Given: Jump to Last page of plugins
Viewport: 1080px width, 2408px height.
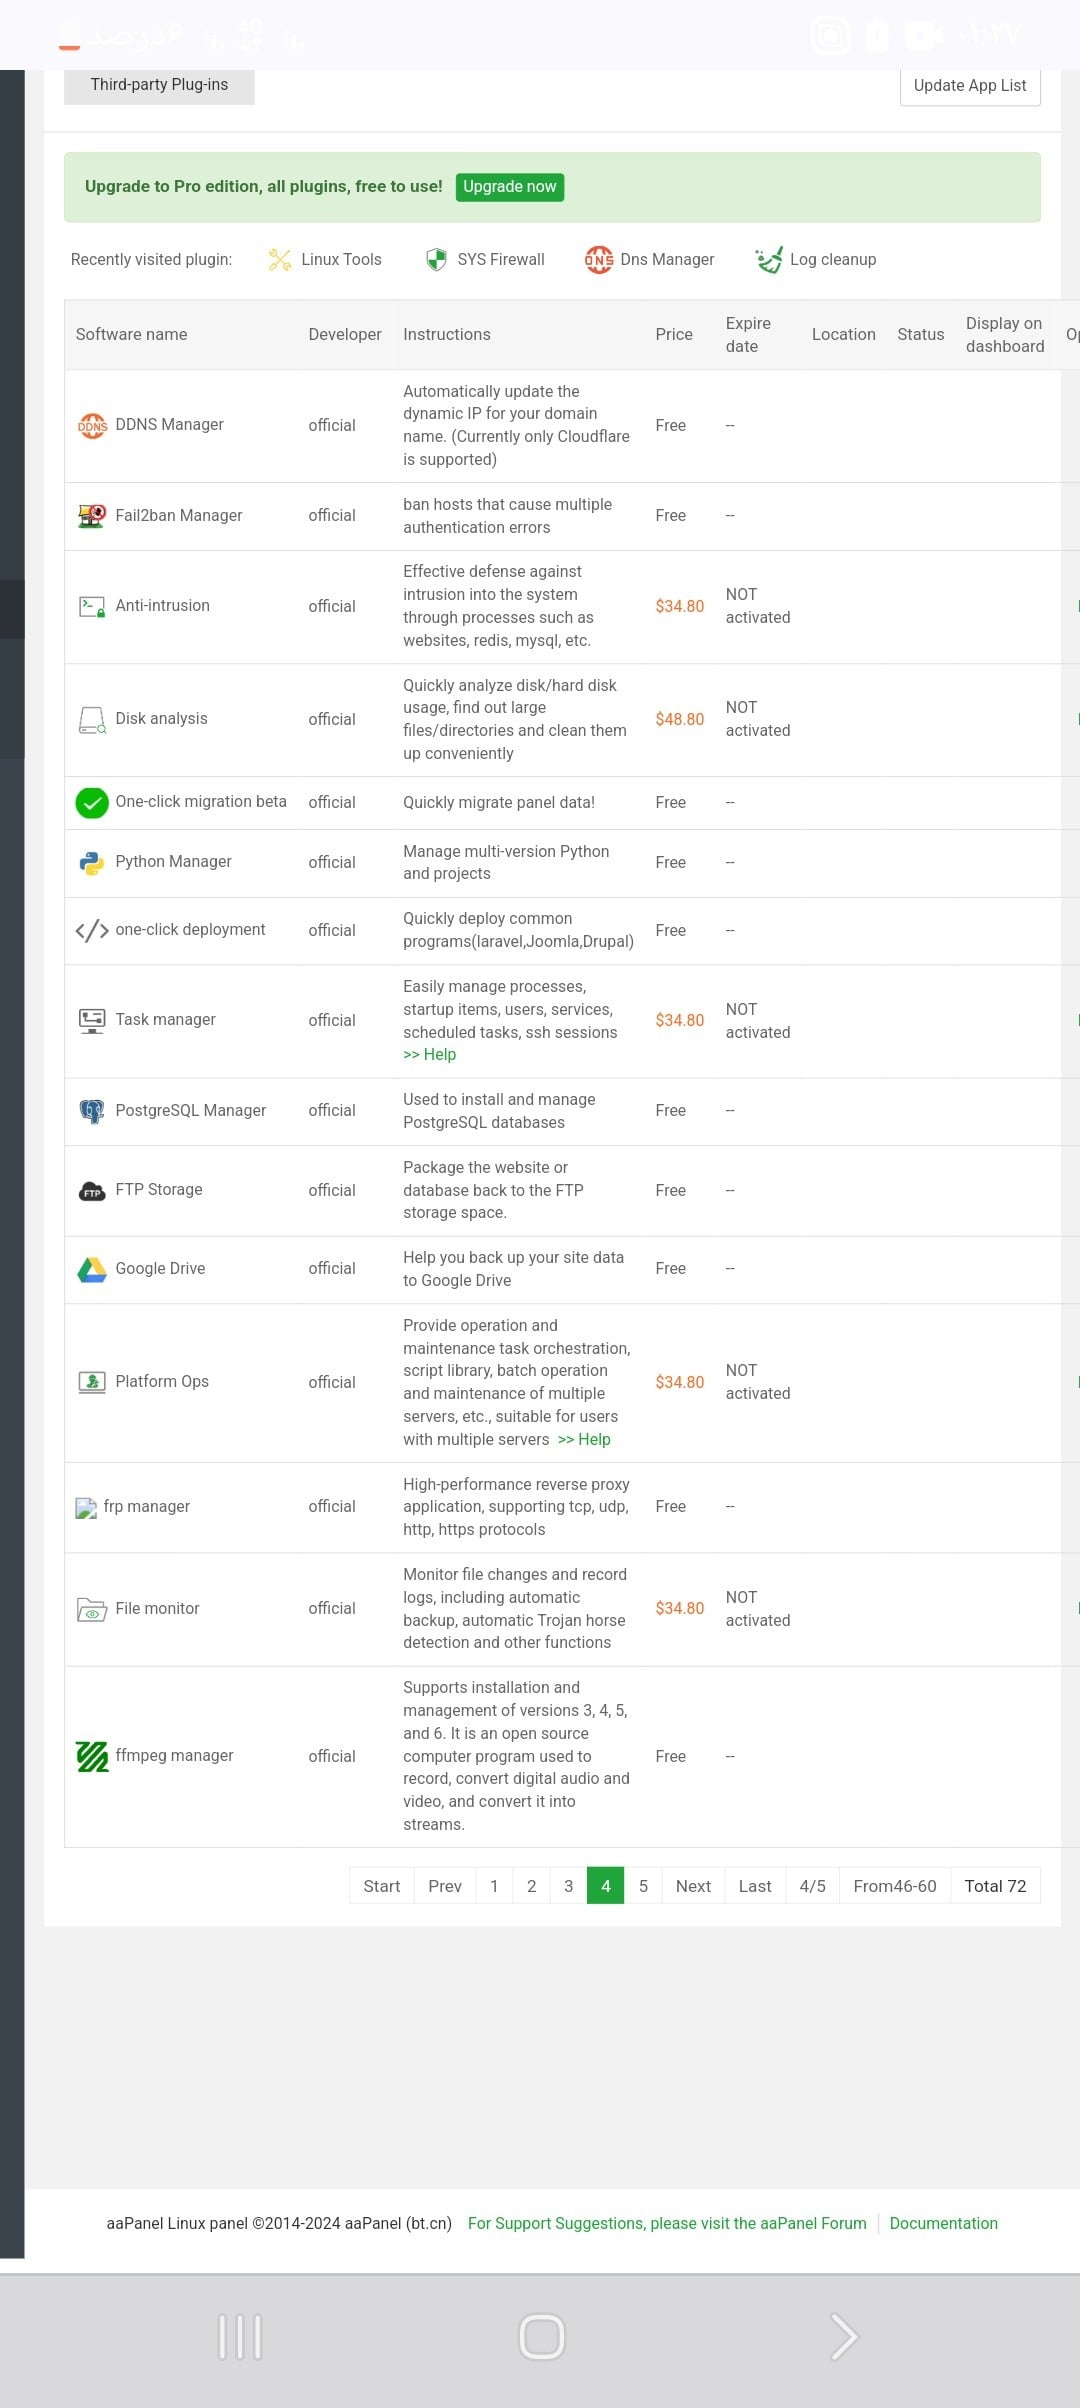Looking at the screenshot, I should [x=755, y=1886].
